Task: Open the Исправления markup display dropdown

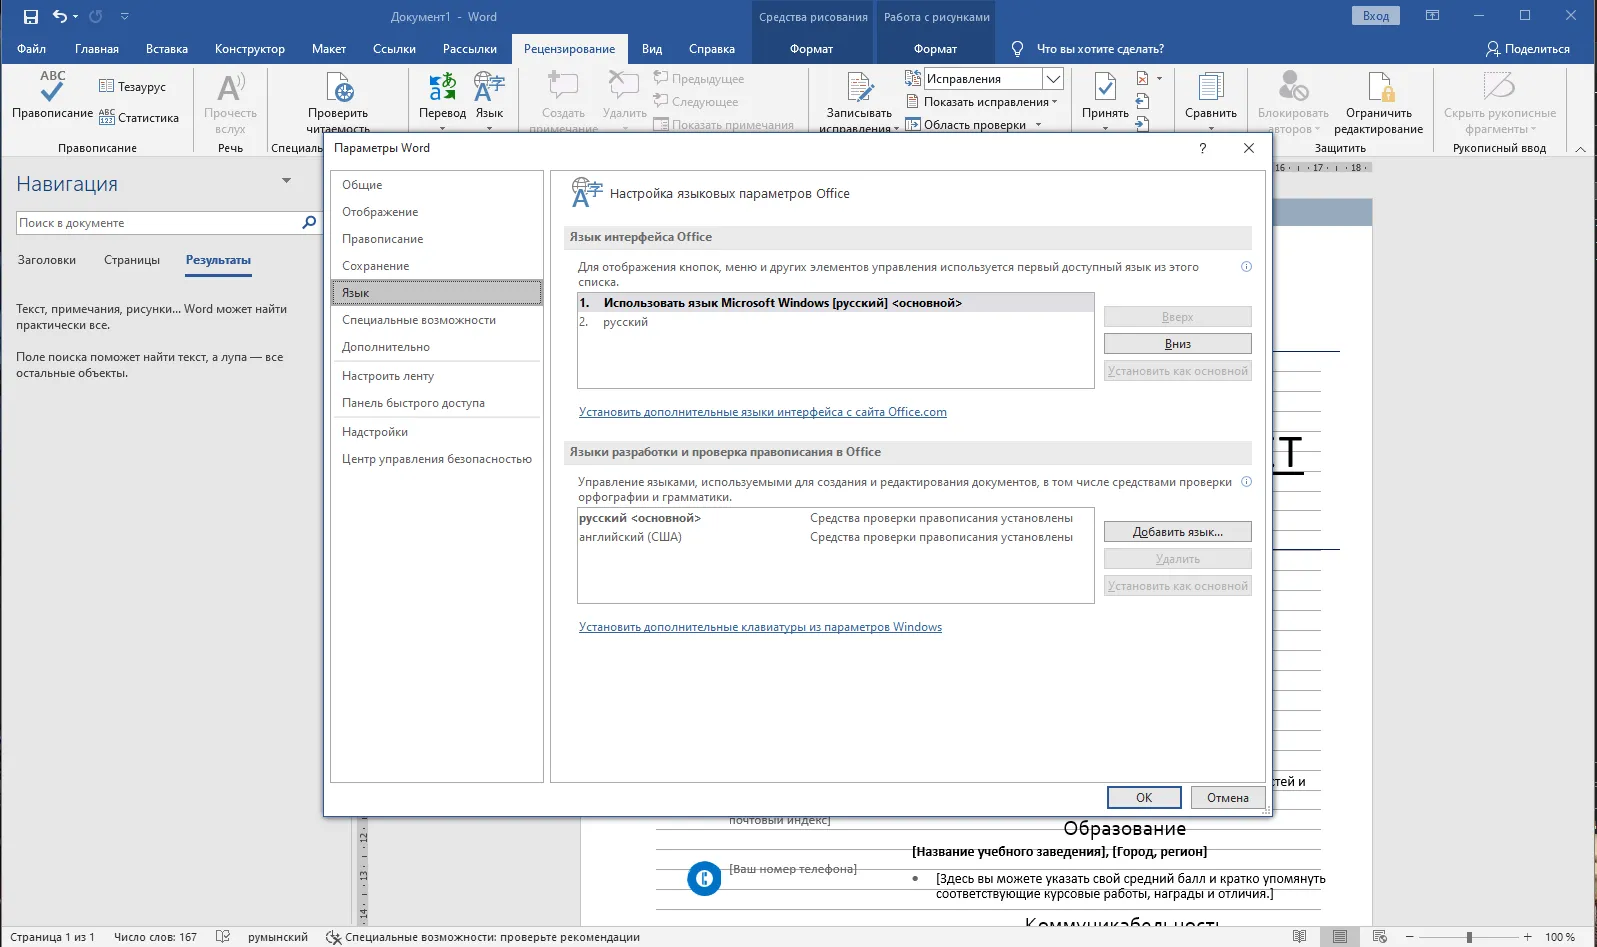Action: [x=1052, y=79]
